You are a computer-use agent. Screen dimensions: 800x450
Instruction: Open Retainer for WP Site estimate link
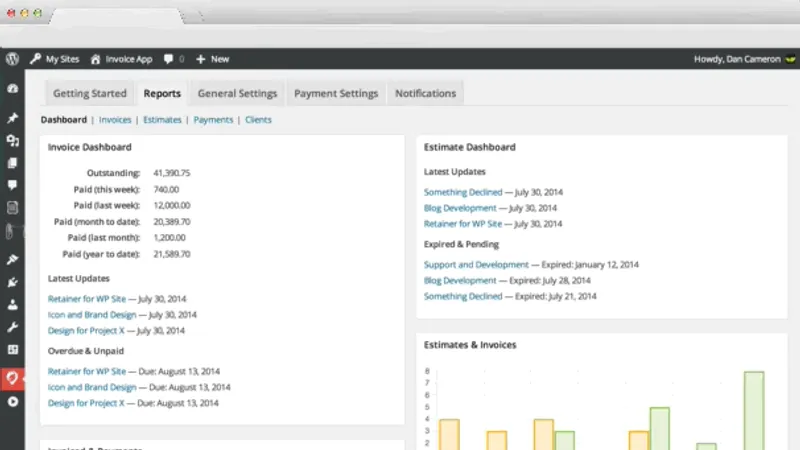[x=463, y=223]
